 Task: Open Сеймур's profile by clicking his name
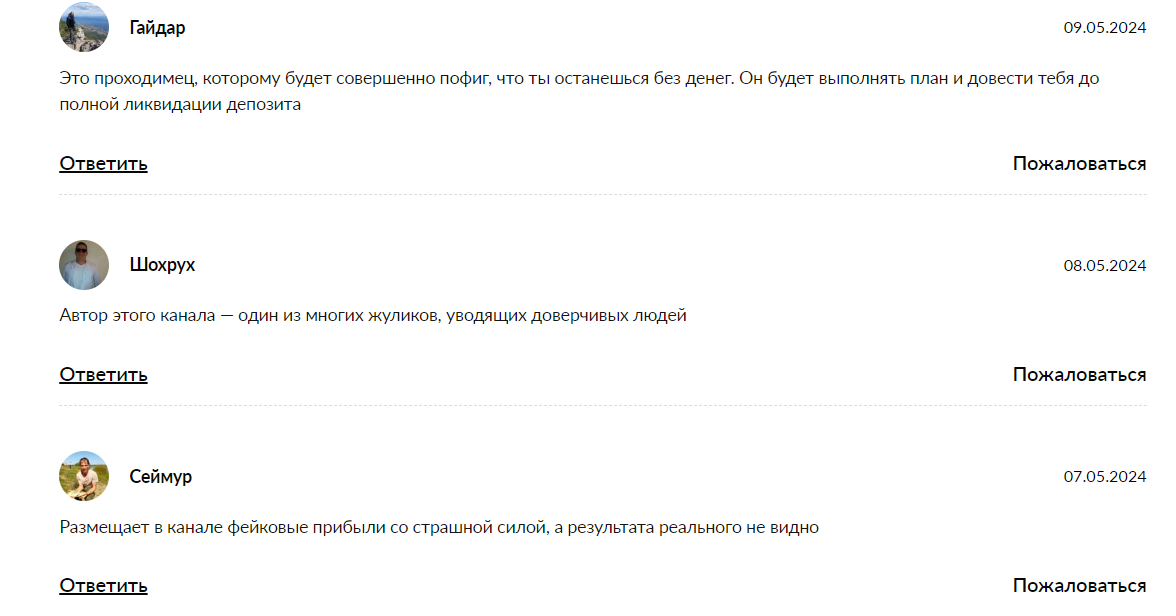click(160, 477)
